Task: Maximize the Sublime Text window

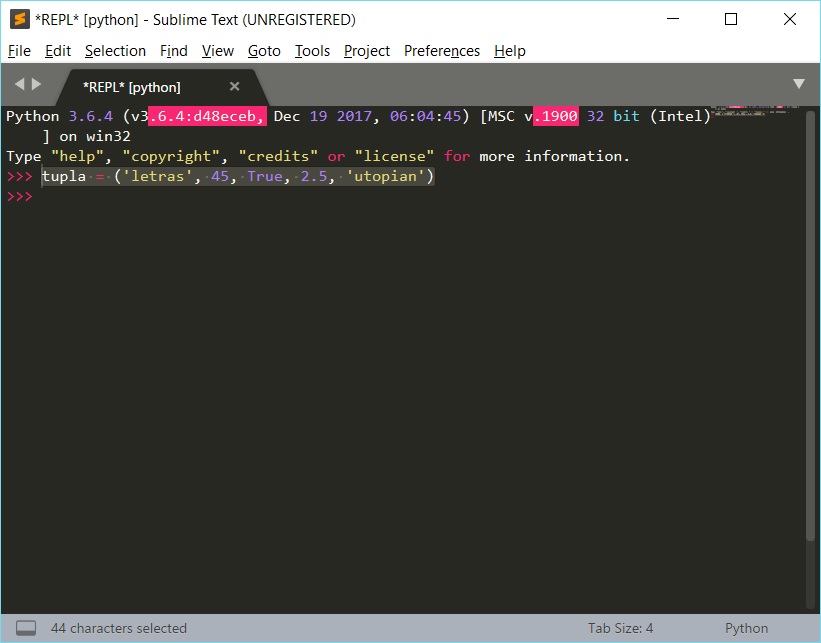Action: pos(731,19)
